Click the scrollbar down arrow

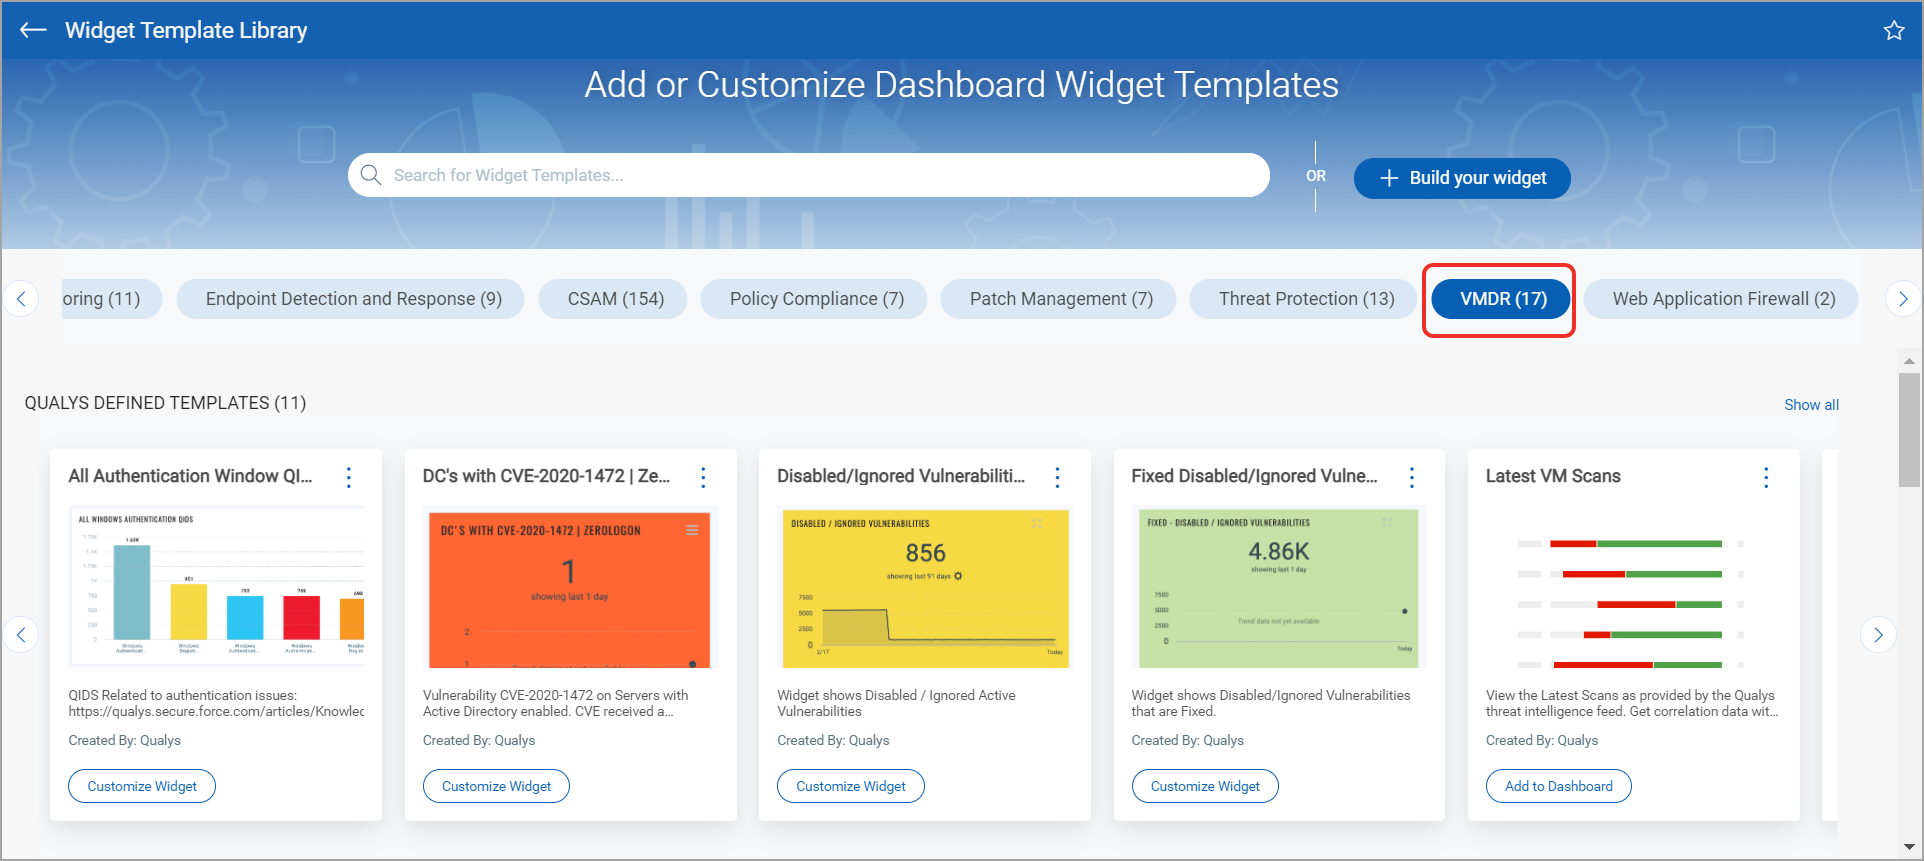[x=1909, y=847]
